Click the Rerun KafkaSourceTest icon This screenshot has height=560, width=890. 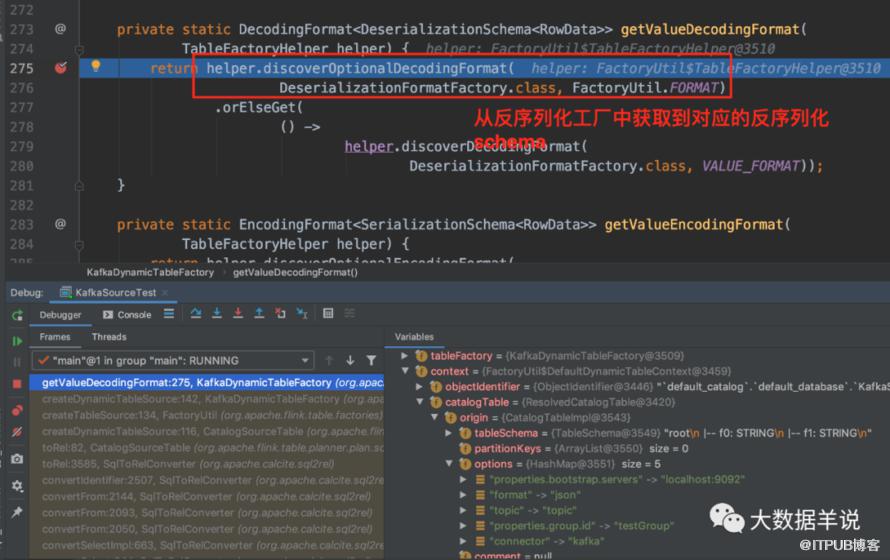(x=17, y=315)
